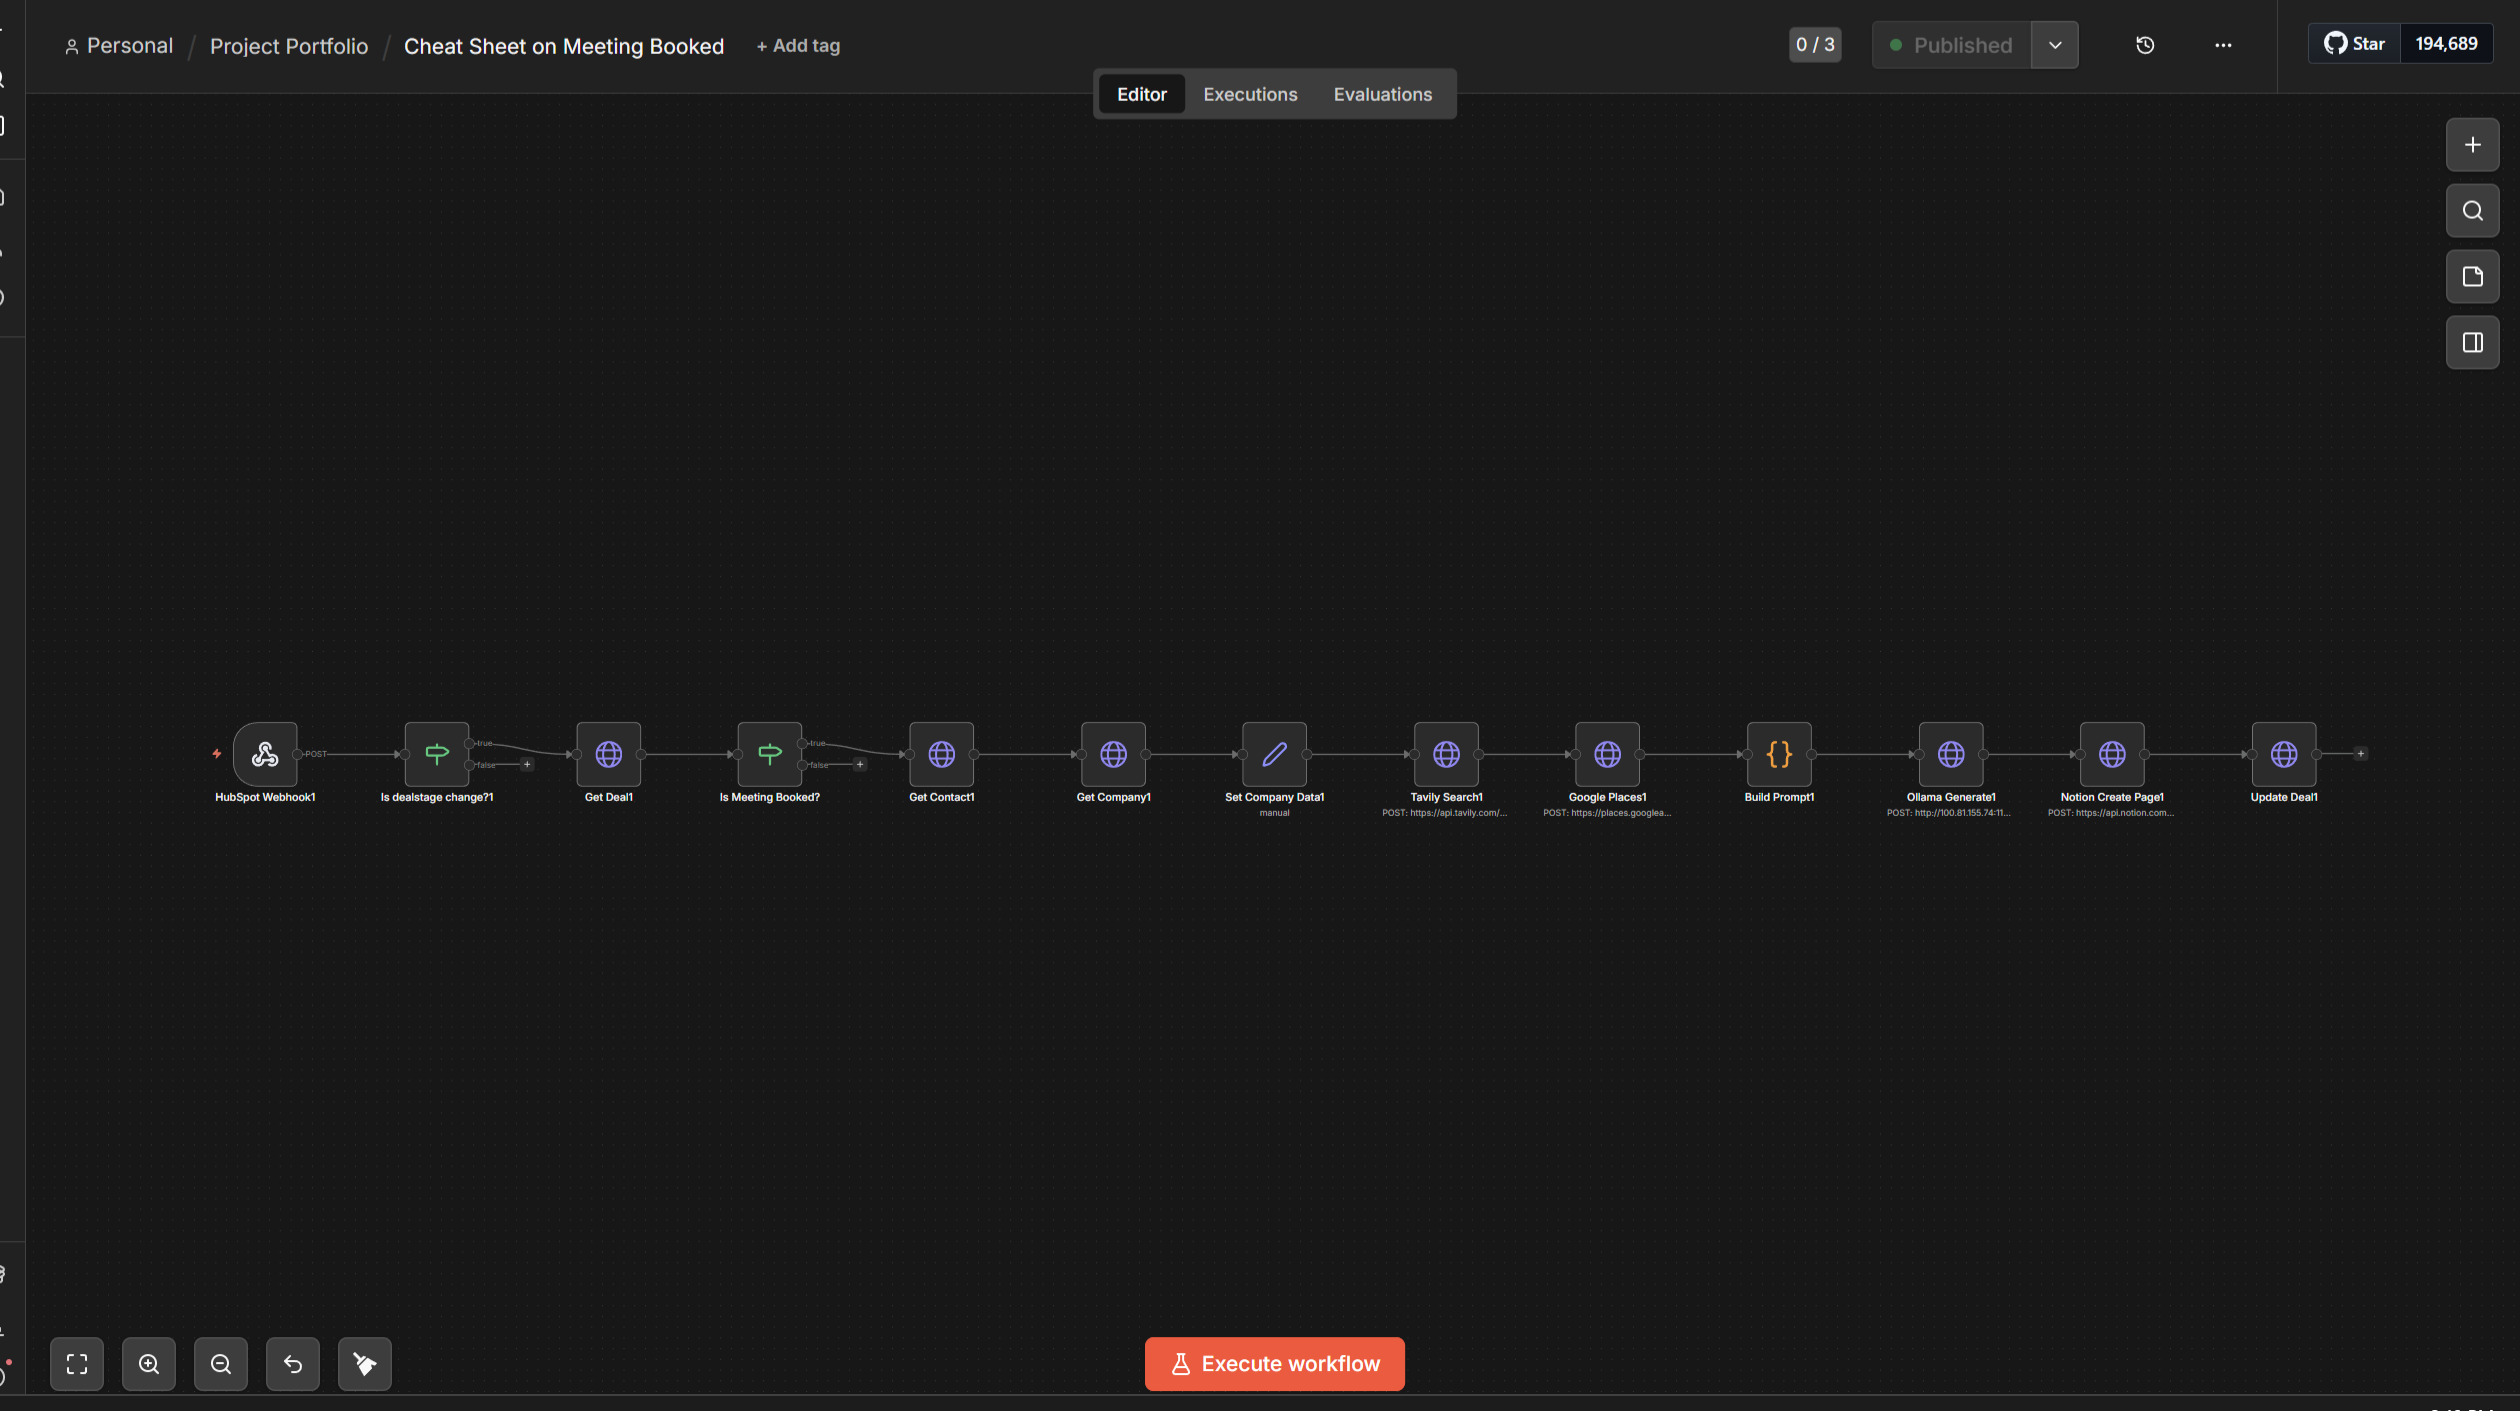The width and height of the screenshot is (2520, 1411).
Task: Open the Is dealstage change?1 IF node
Action: pos(437,754)
